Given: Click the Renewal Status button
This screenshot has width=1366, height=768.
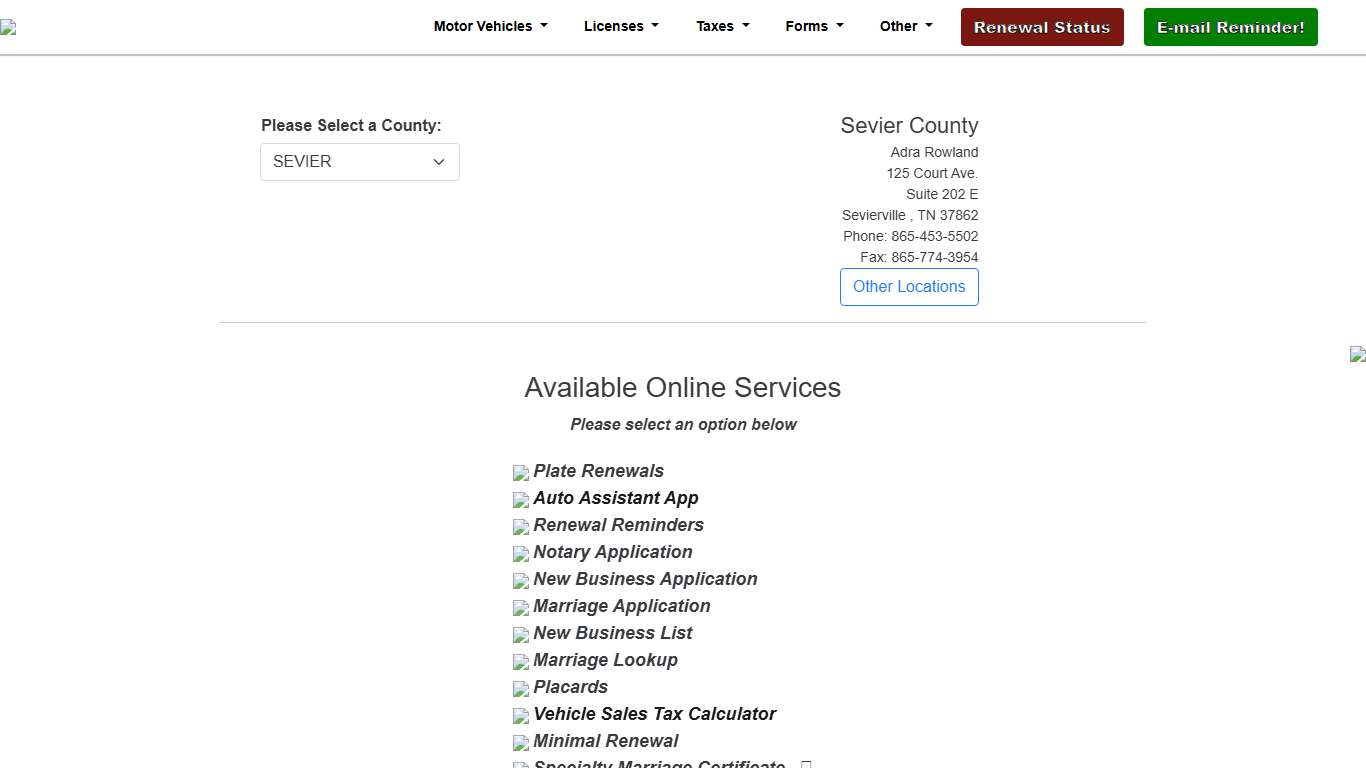Looking at the screenshot, I should 1042,27.
